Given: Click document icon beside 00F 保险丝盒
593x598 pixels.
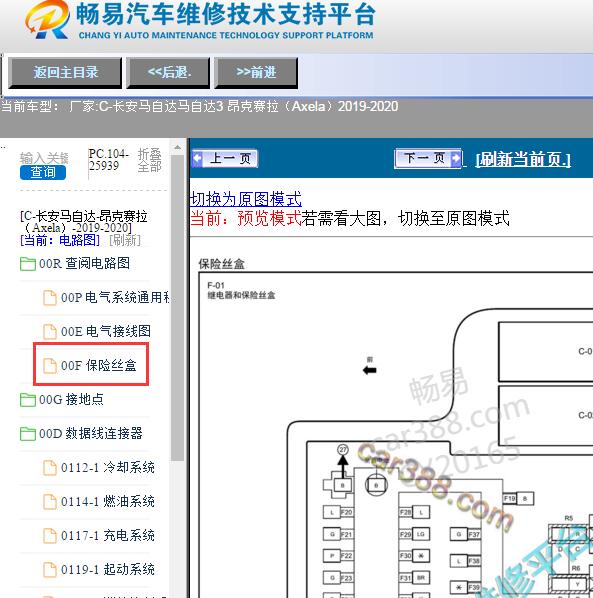Looking at the screenshot, I should [x=50, y=365].
